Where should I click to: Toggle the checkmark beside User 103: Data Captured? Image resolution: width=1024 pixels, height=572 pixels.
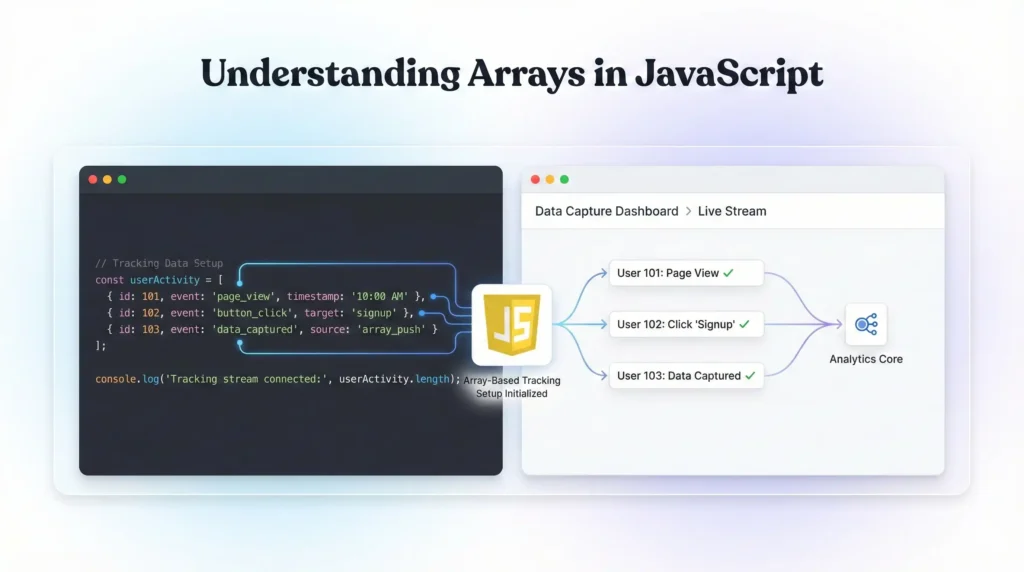point(750,376)
